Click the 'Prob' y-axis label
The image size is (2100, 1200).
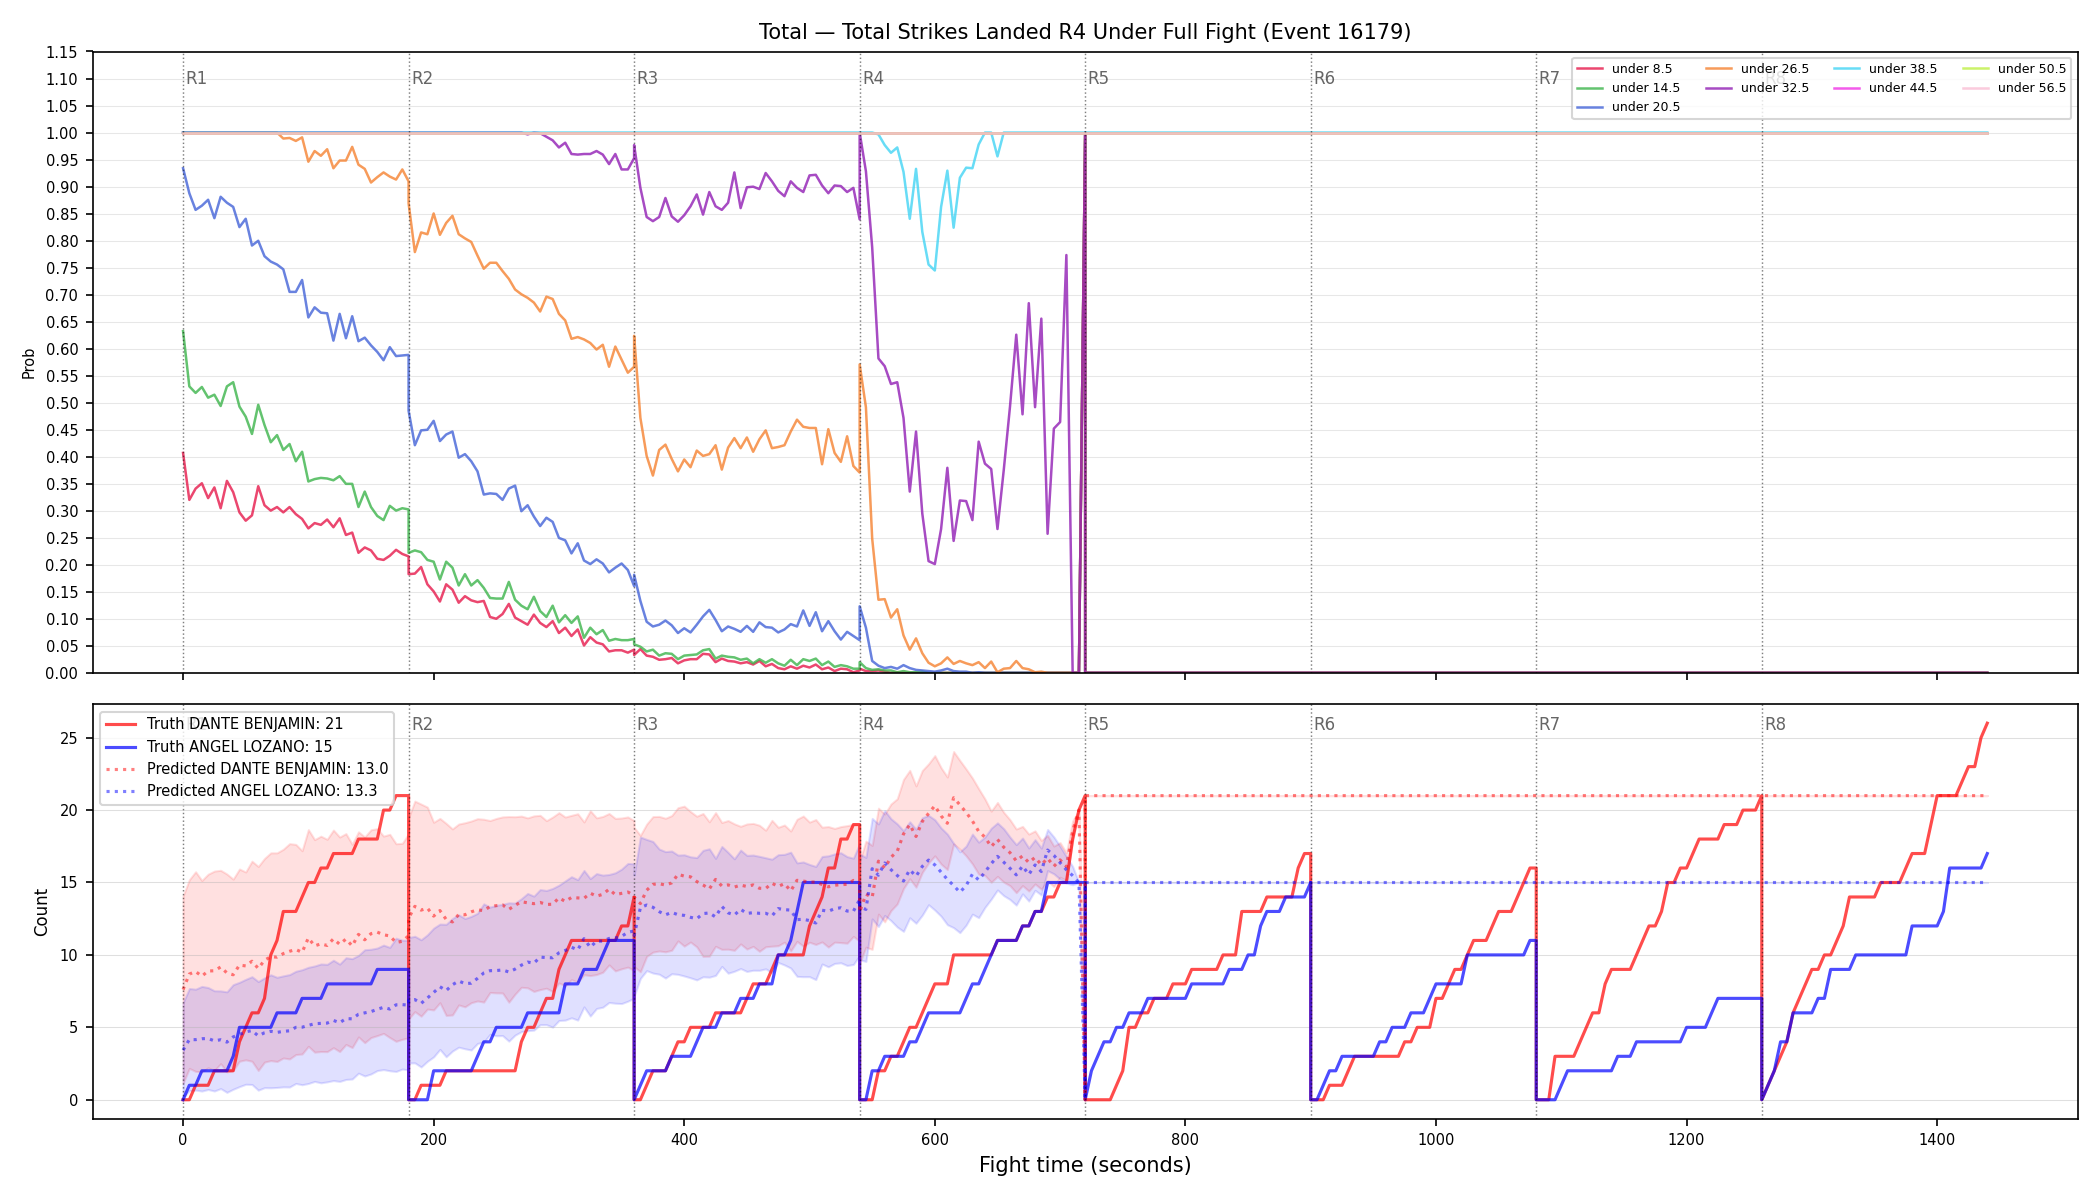point(29,363)
